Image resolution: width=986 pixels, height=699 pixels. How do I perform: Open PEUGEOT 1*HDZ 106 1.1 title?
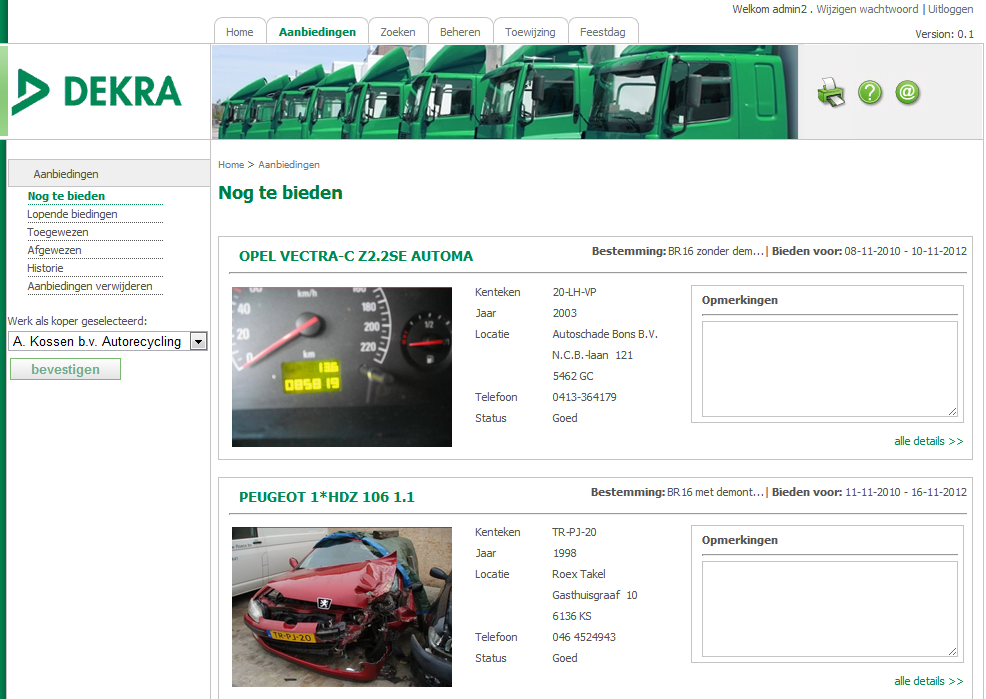(326, 497)
